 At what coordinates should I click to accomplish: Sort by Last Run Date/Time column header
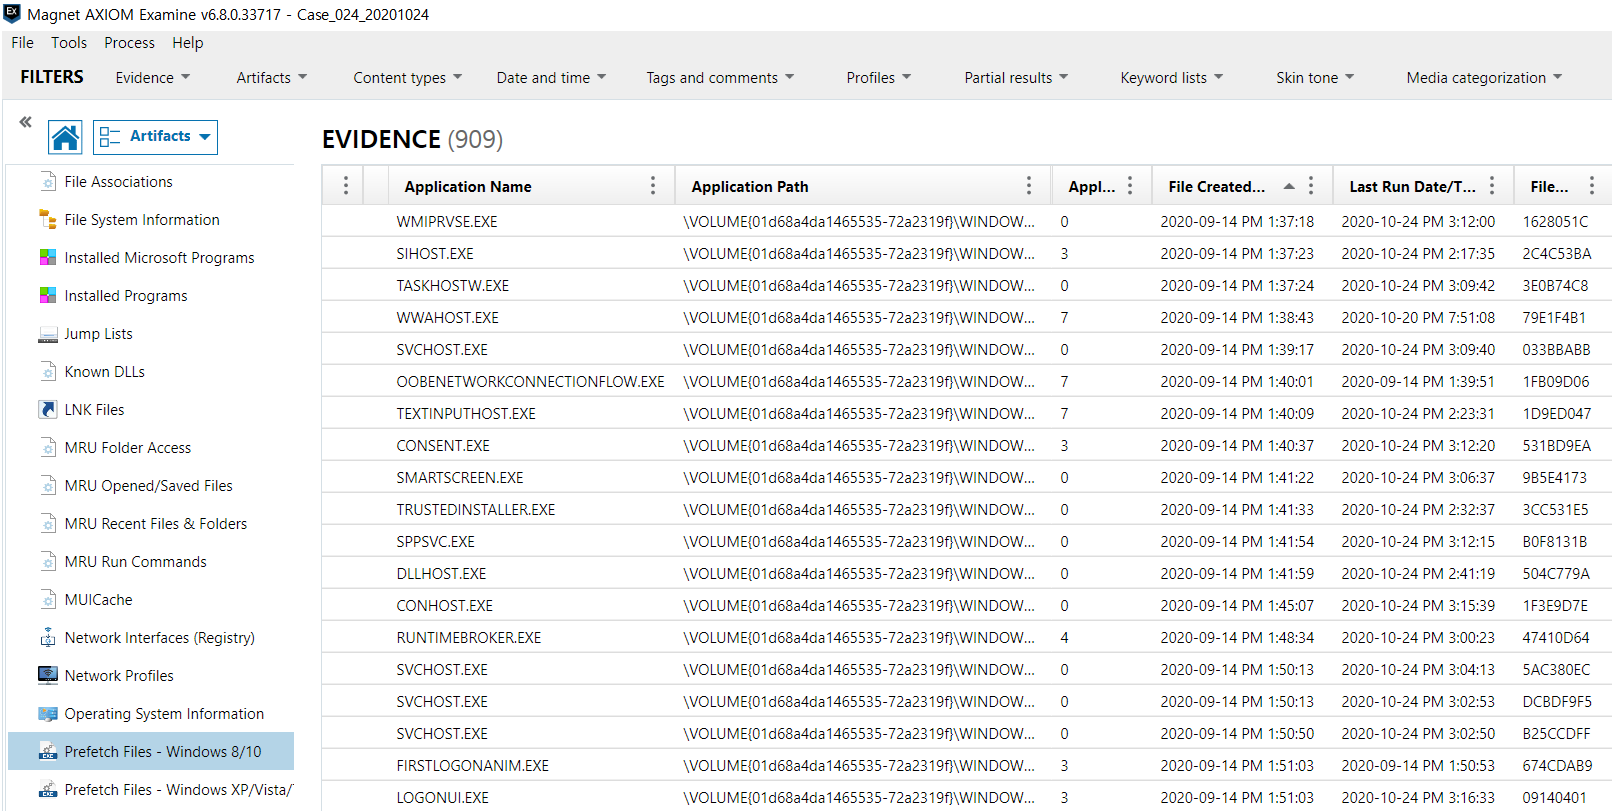tap(1413, 186)
